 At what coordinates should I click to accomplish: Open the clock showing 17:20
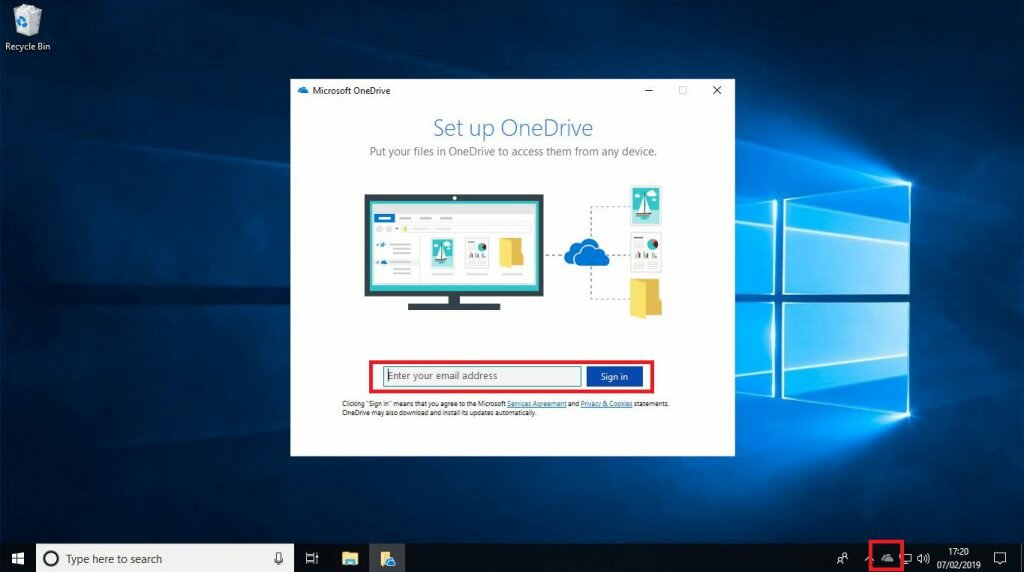958,558
